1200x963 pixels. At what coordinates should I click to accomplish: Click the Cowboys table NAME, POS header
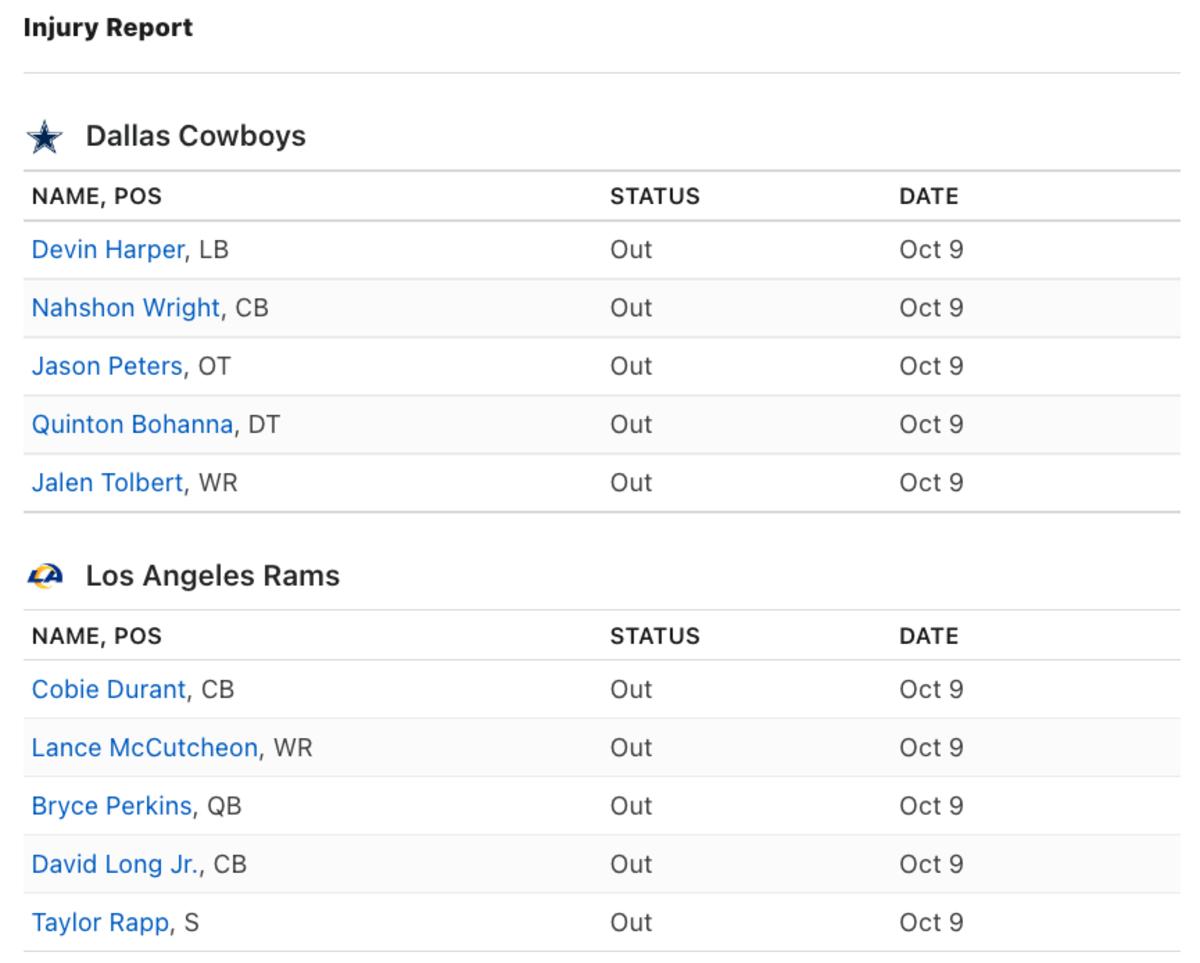[x=96, y=196]
